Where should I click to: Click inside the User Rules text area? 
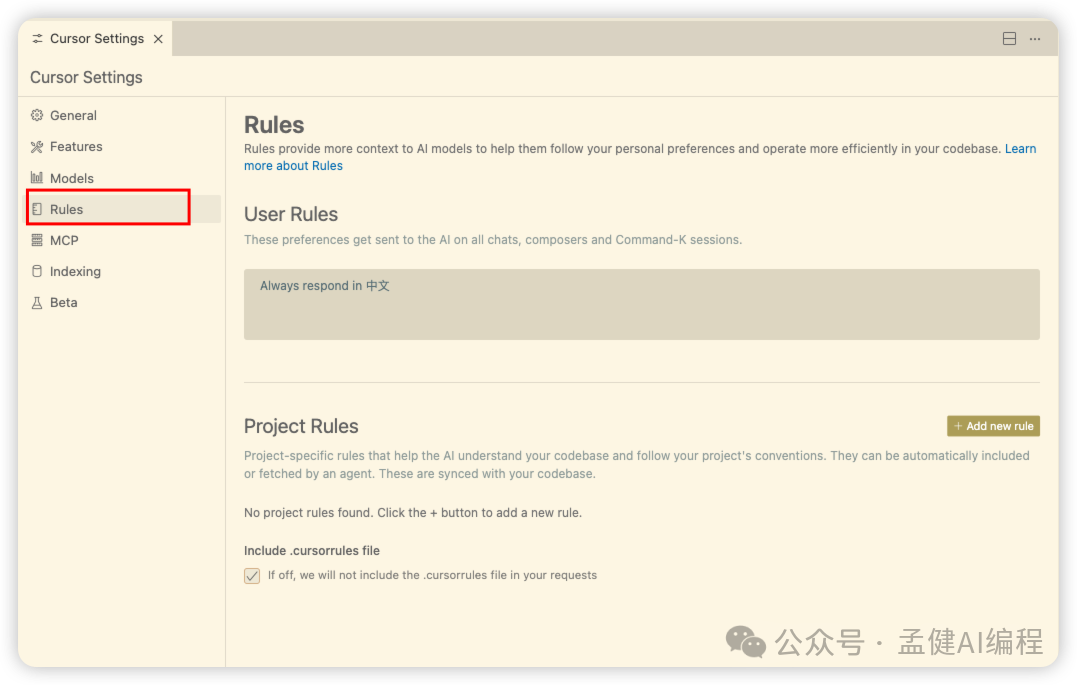(x=642, y=304)
